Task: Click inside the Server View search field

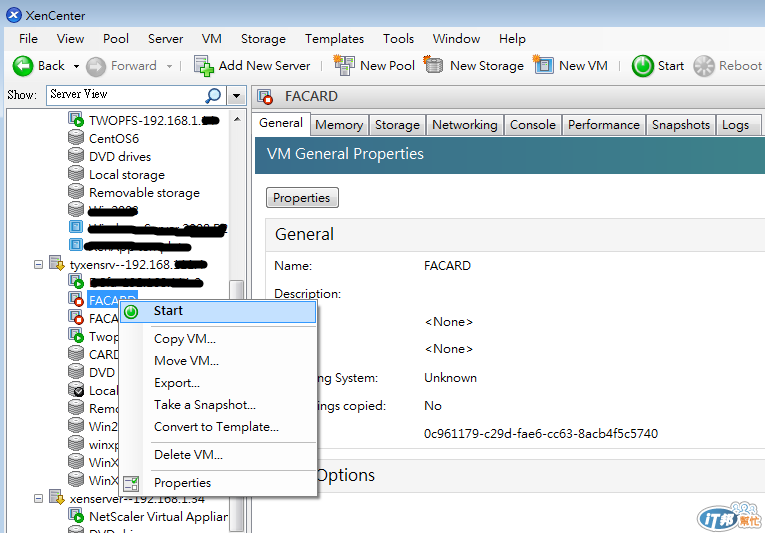Action: [x=127, y=95]
